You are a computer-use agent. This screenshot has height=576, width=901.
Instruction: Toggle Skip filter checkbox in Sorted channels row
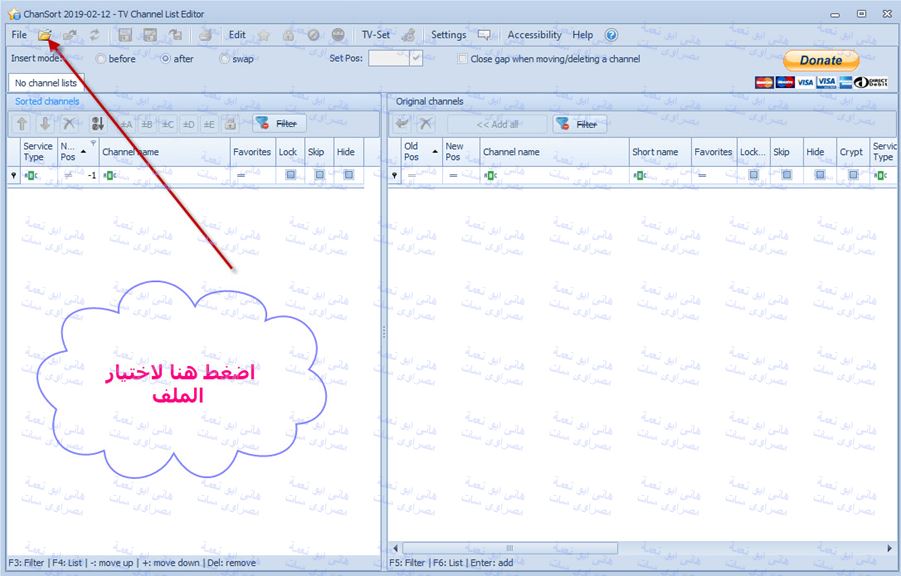point(319,175)
